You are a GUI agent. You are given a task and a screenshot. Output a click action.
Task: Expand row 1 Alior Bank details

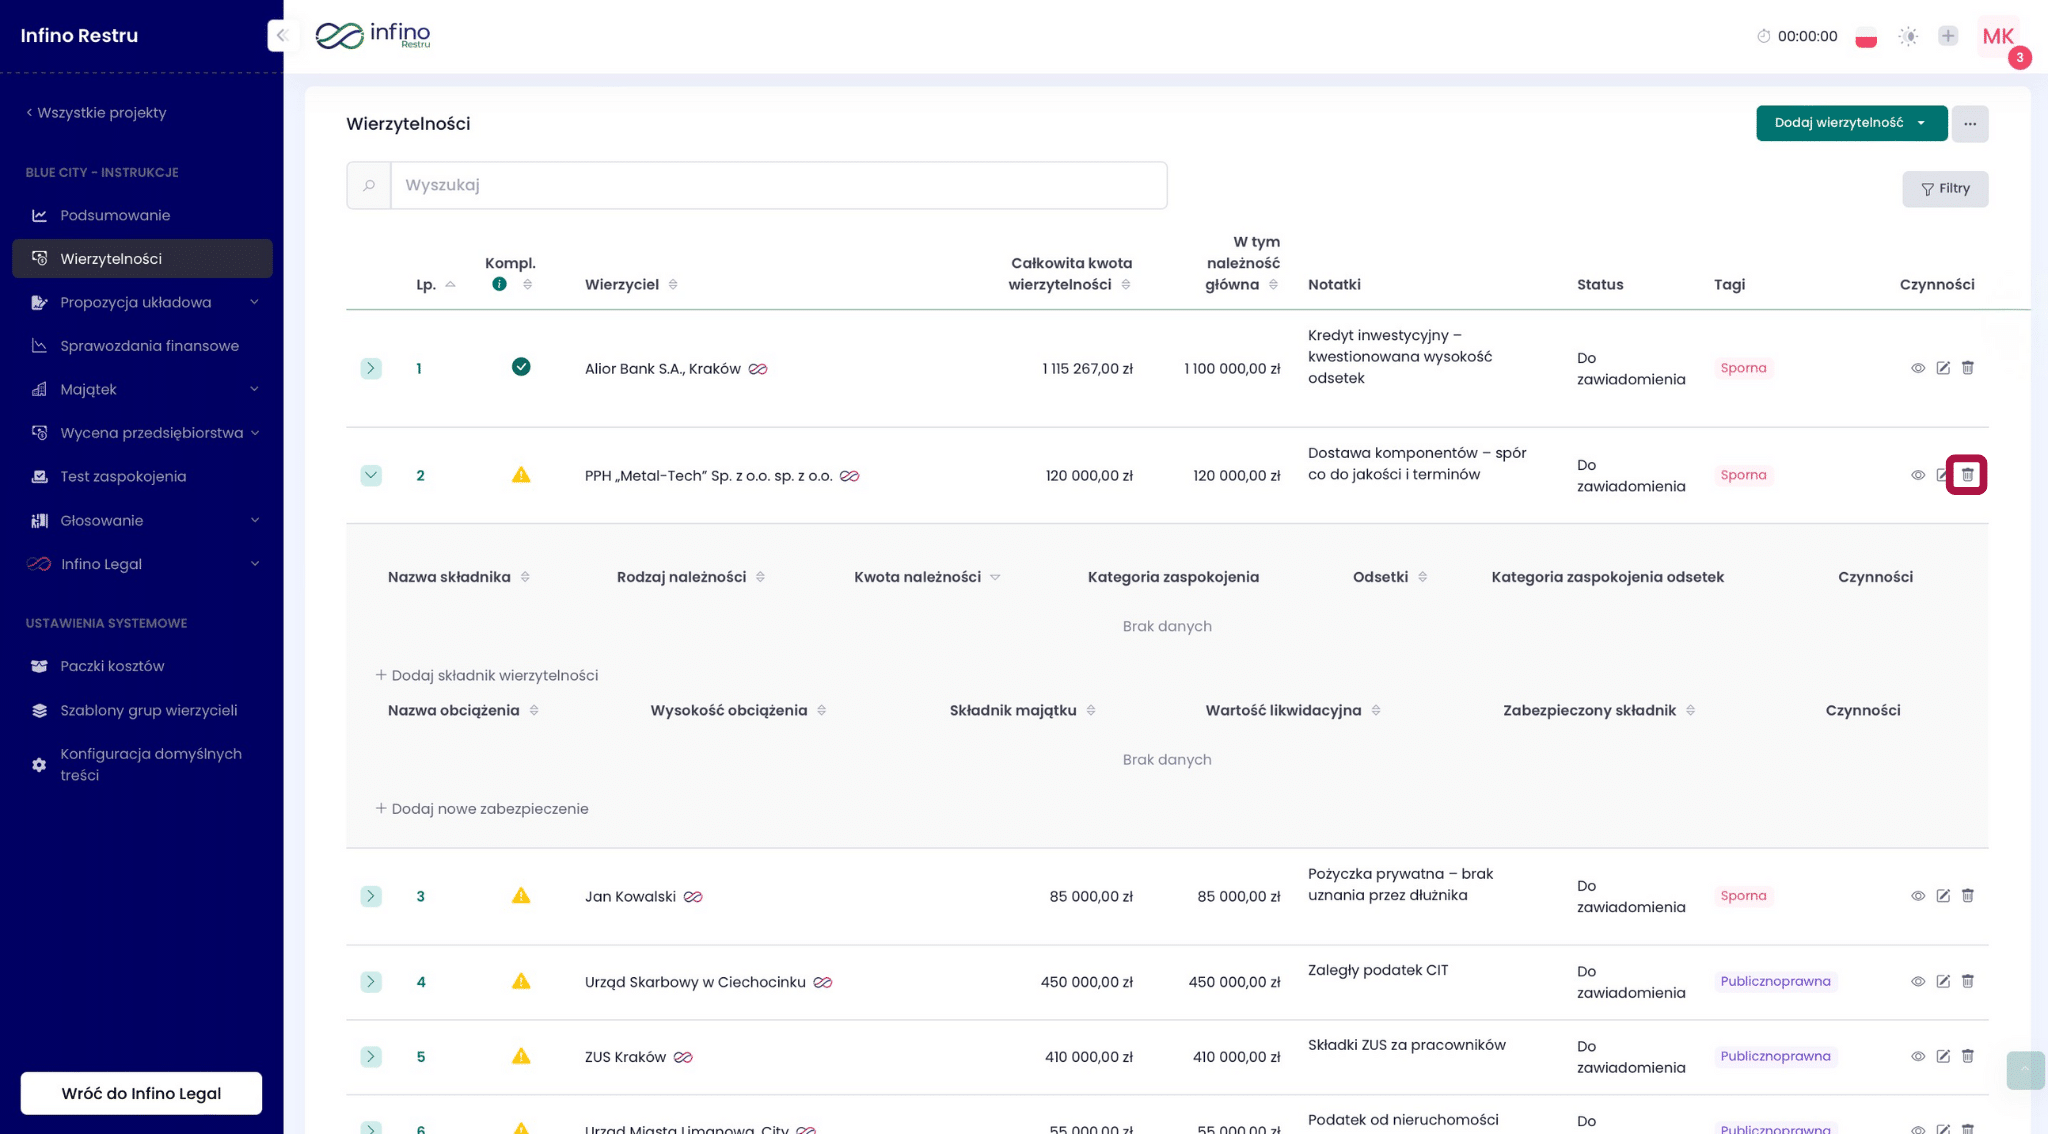[371, 368]
